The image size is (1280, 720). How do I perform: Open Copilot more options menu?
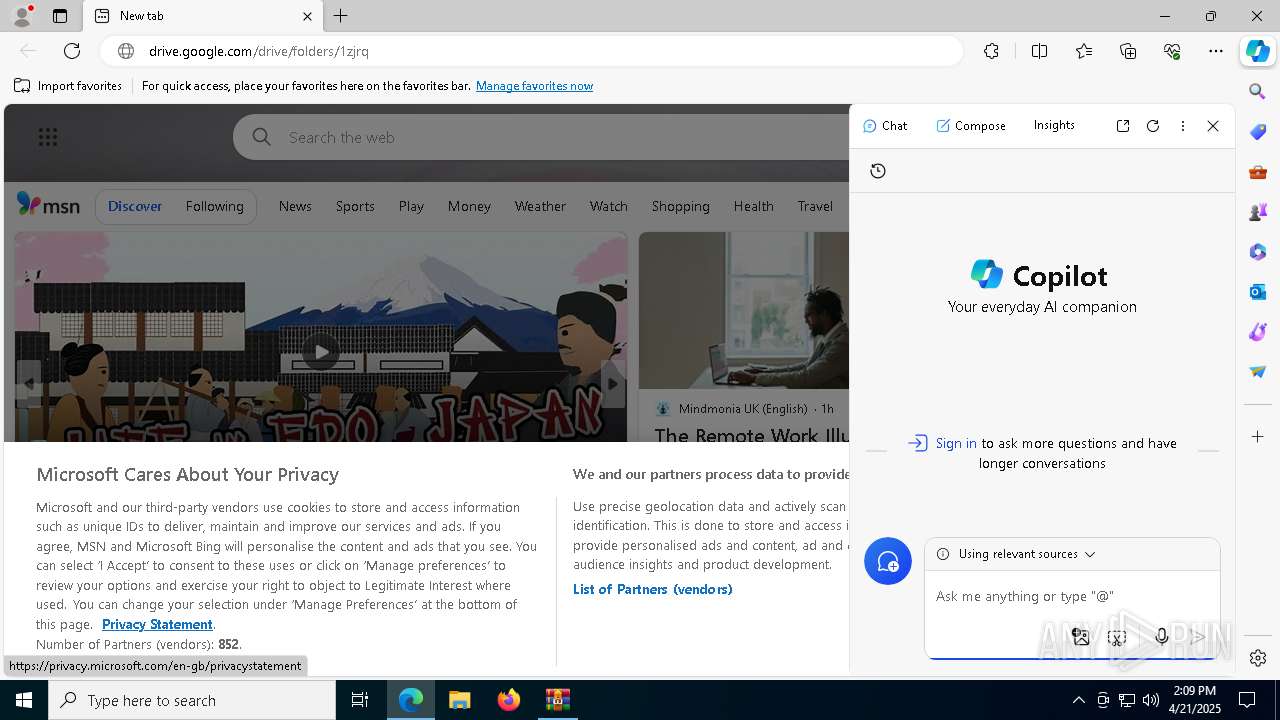pyautogui.click(x=1183, y=126)
